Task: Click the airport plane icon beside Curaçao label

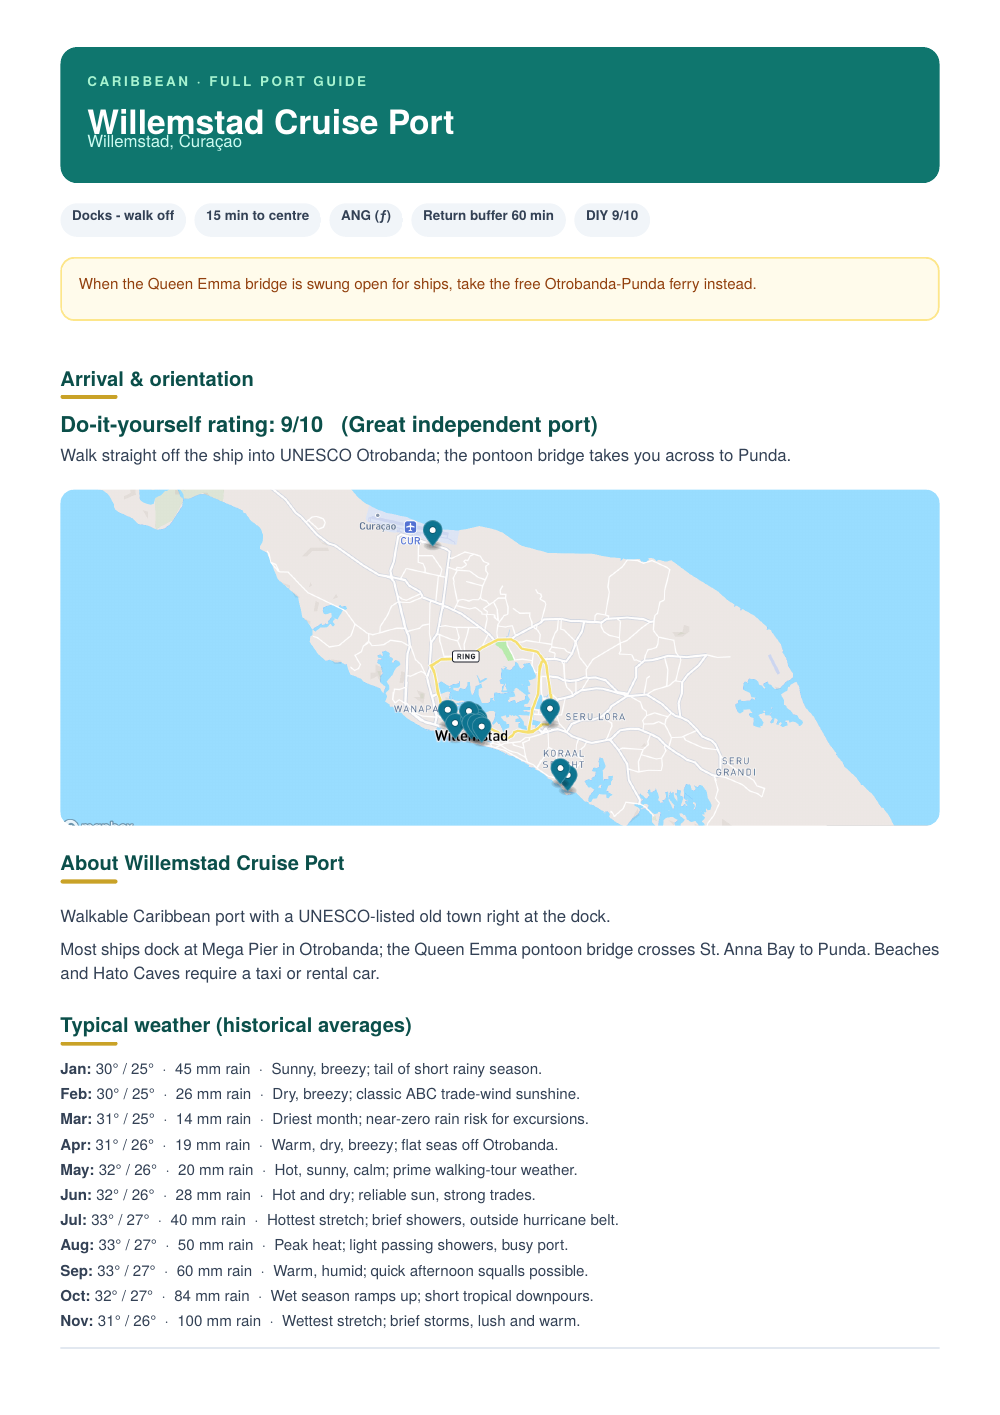Action: (410, 526)
